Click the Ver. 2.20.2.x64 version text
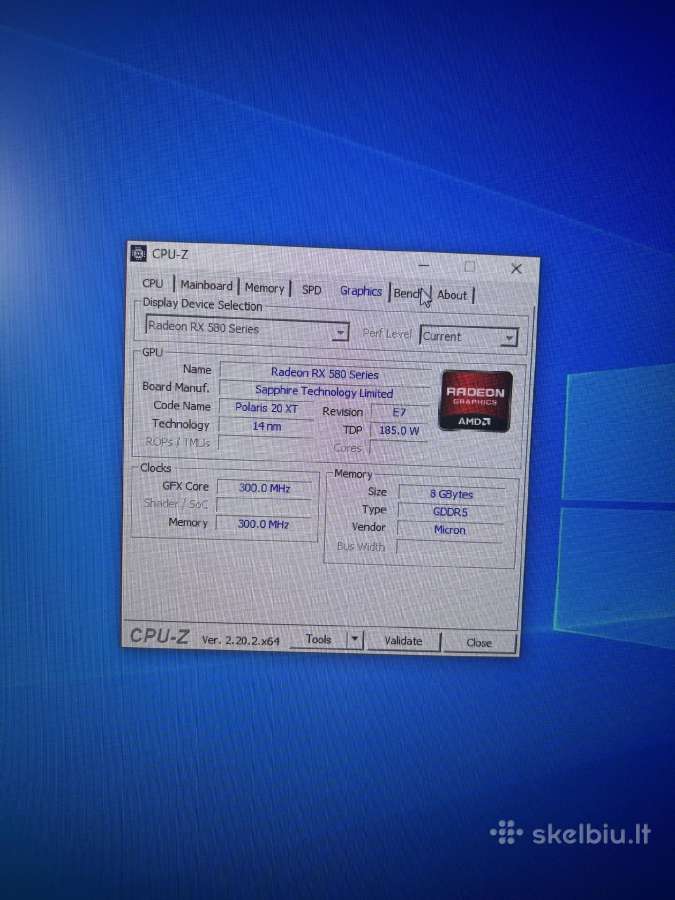 point(240,640)
